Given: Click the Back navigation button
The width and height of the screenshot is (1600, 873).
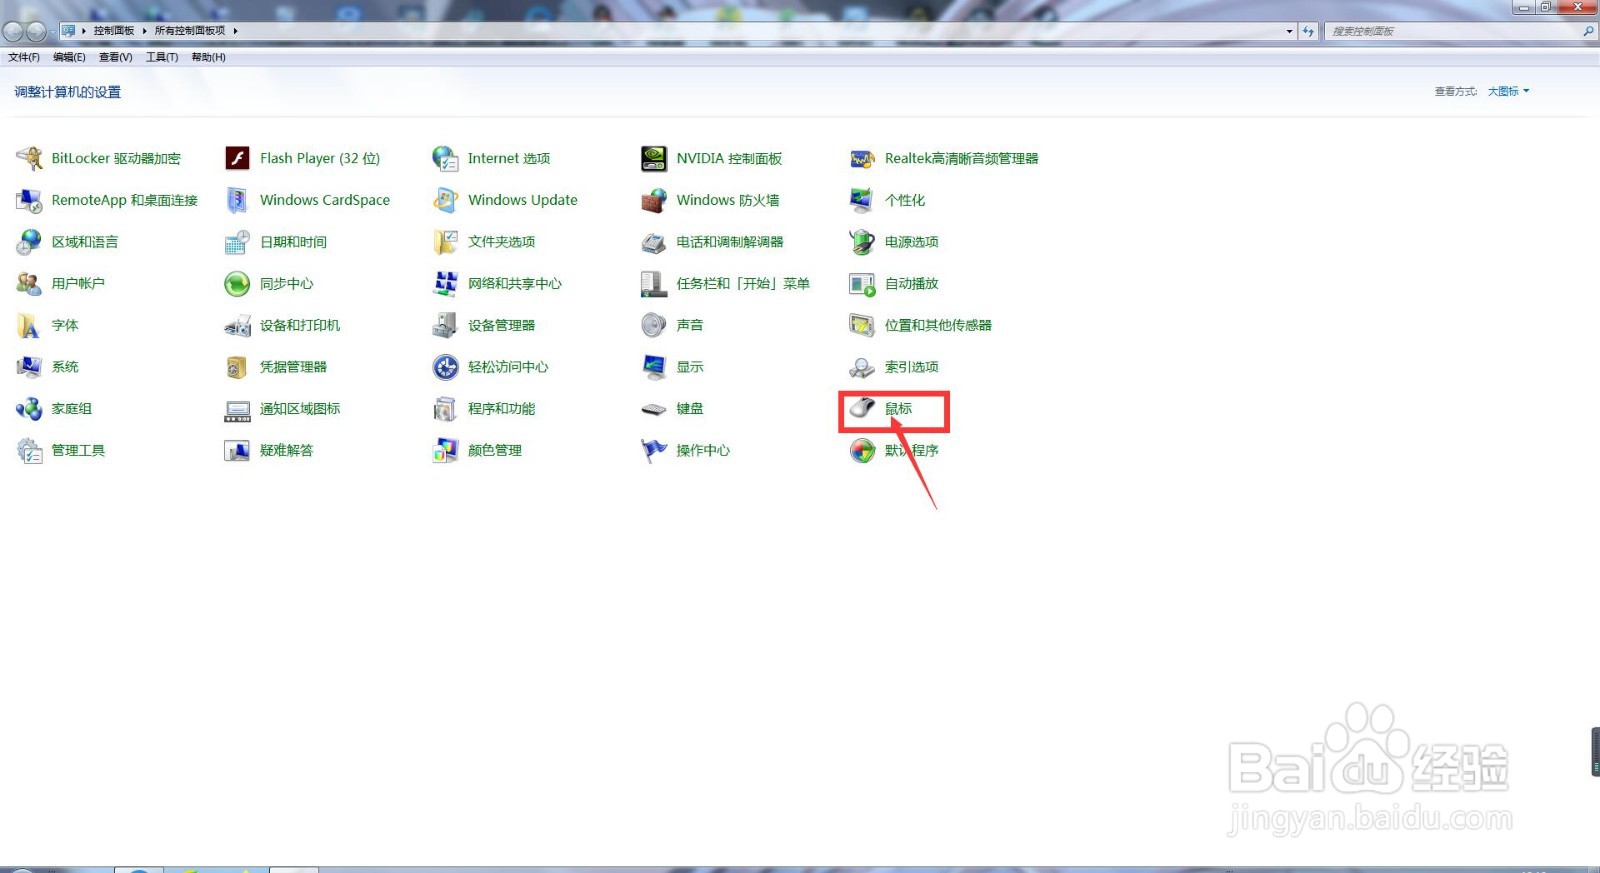Looking at the screenshot, I should click(13, 31).
